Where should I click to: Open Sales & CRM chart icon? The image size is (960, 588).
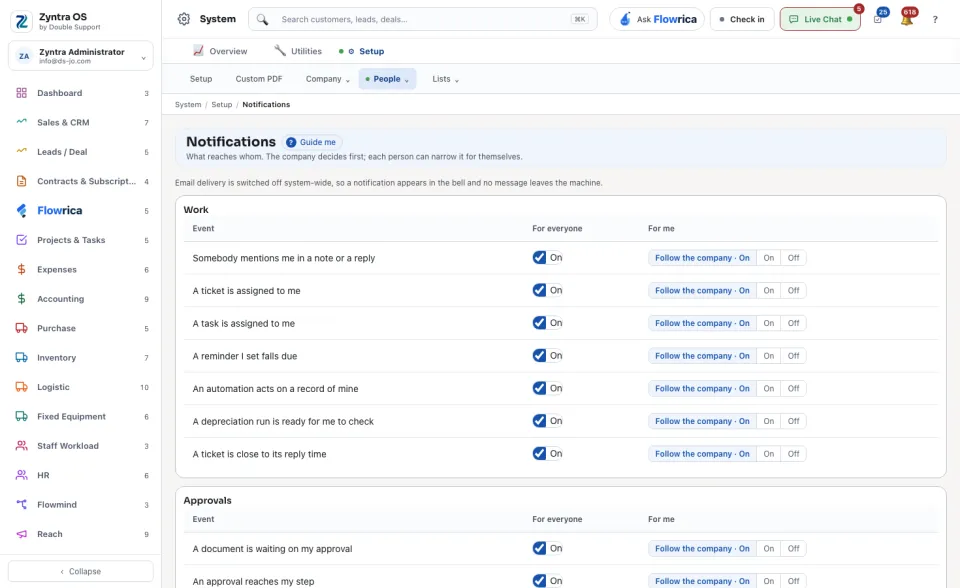coord(21,122)
